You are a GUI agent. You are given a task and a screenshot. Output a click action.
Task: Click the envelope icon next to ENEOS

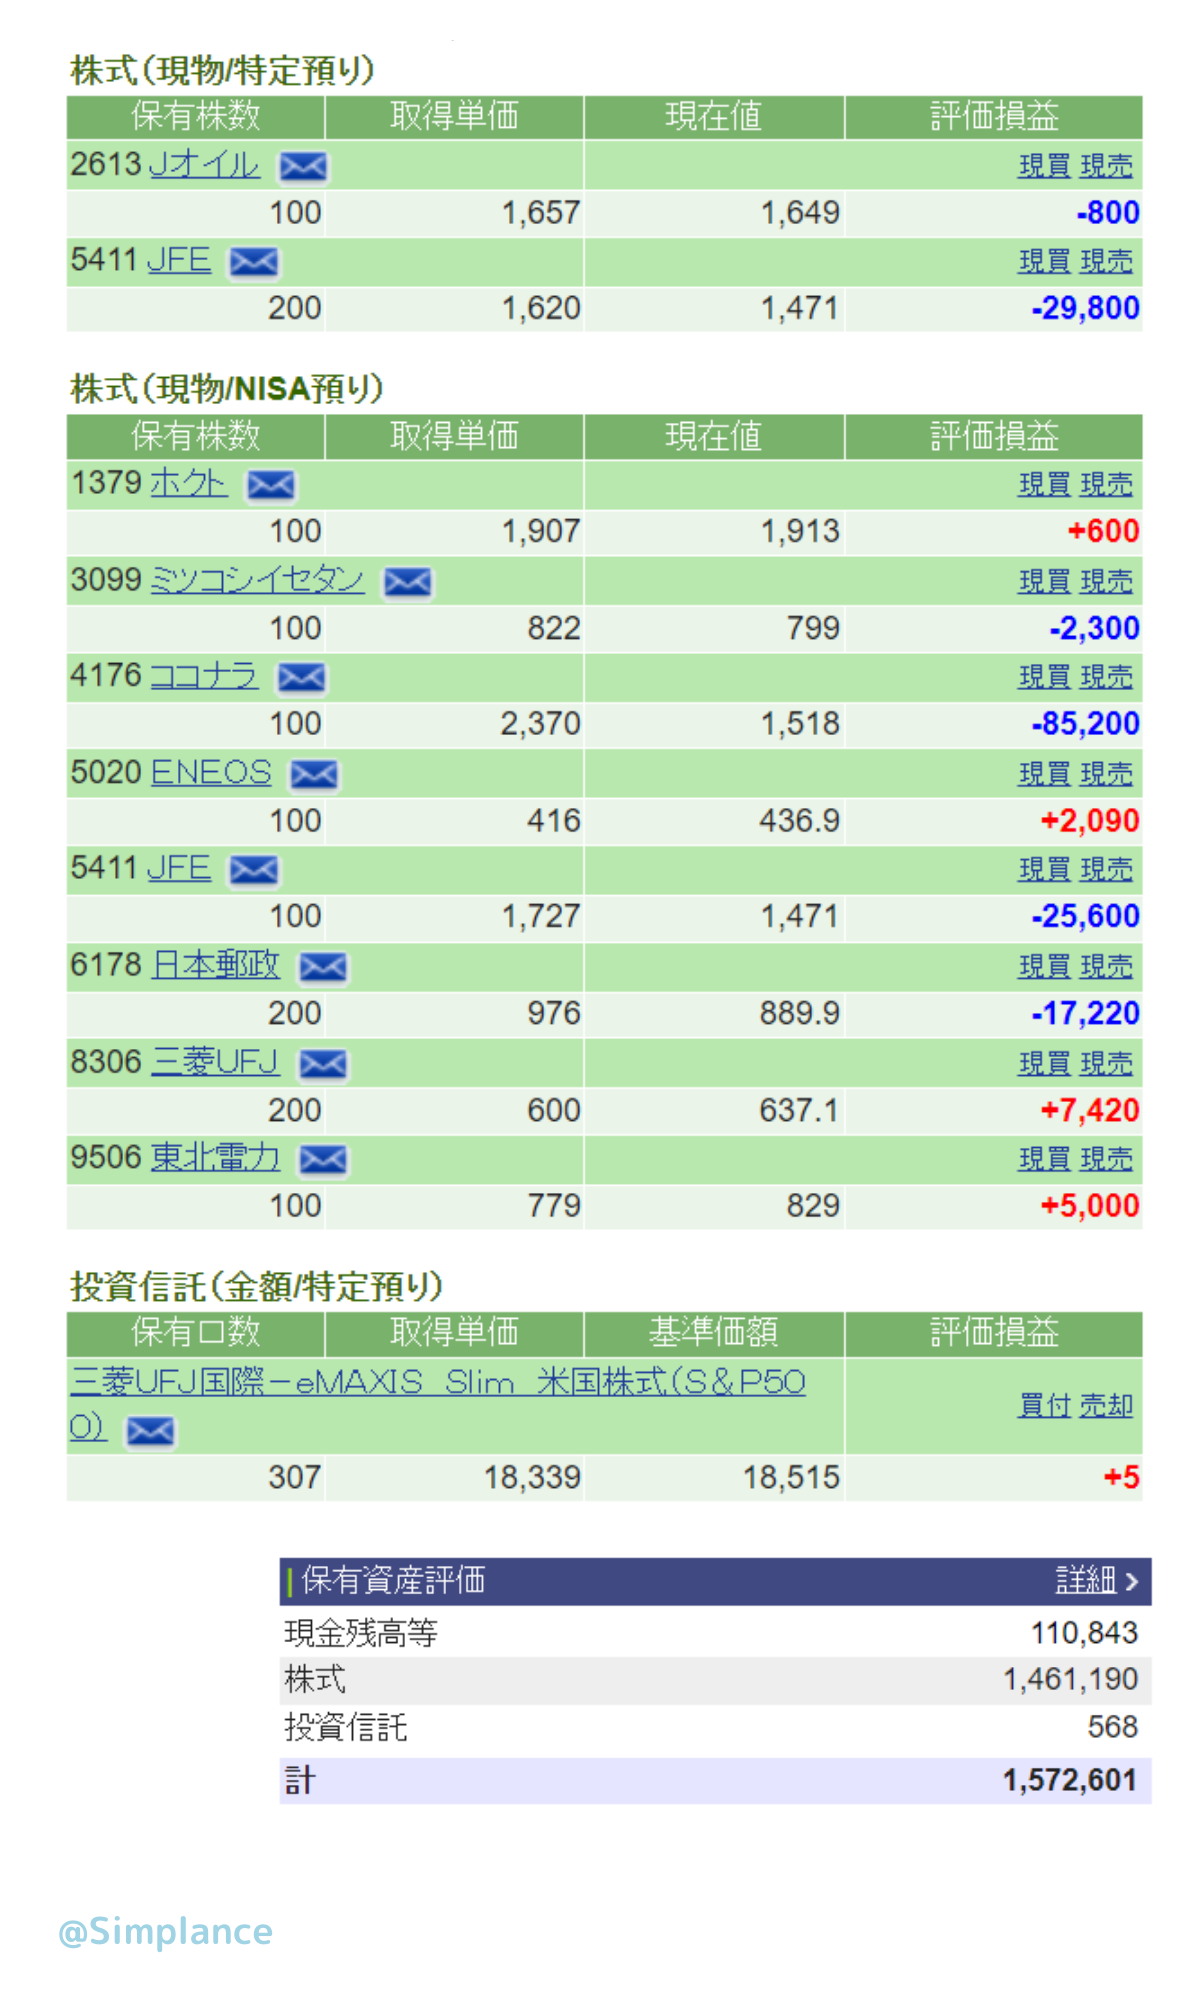coord(314,774)
